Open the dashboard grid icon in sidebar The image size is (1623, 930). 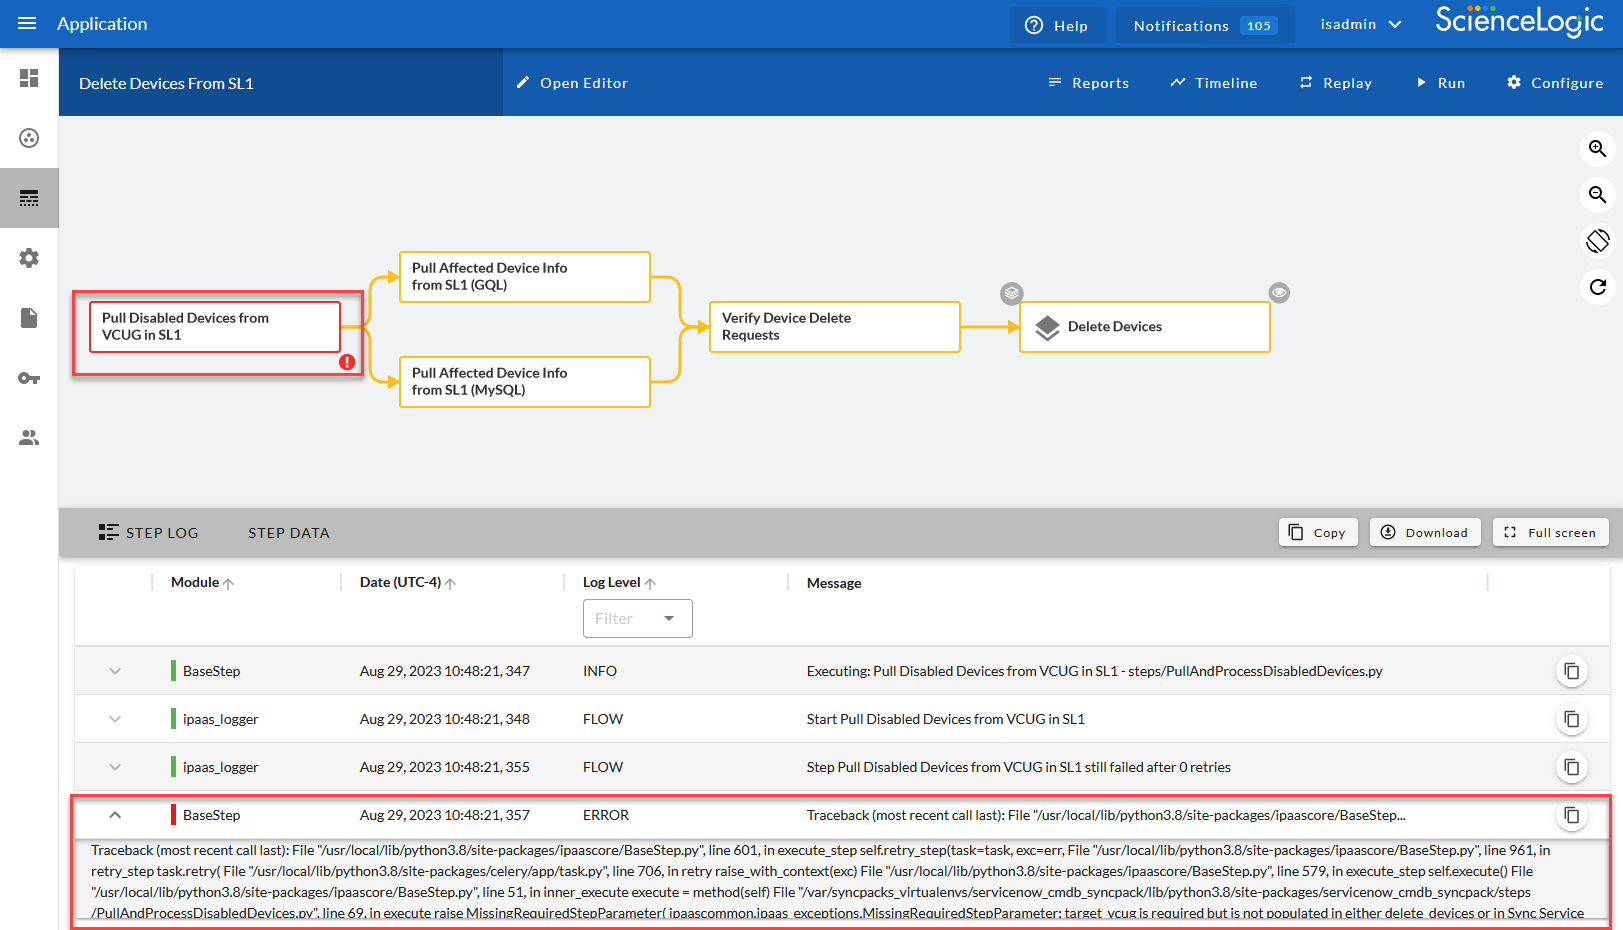(x=29, y=78)
